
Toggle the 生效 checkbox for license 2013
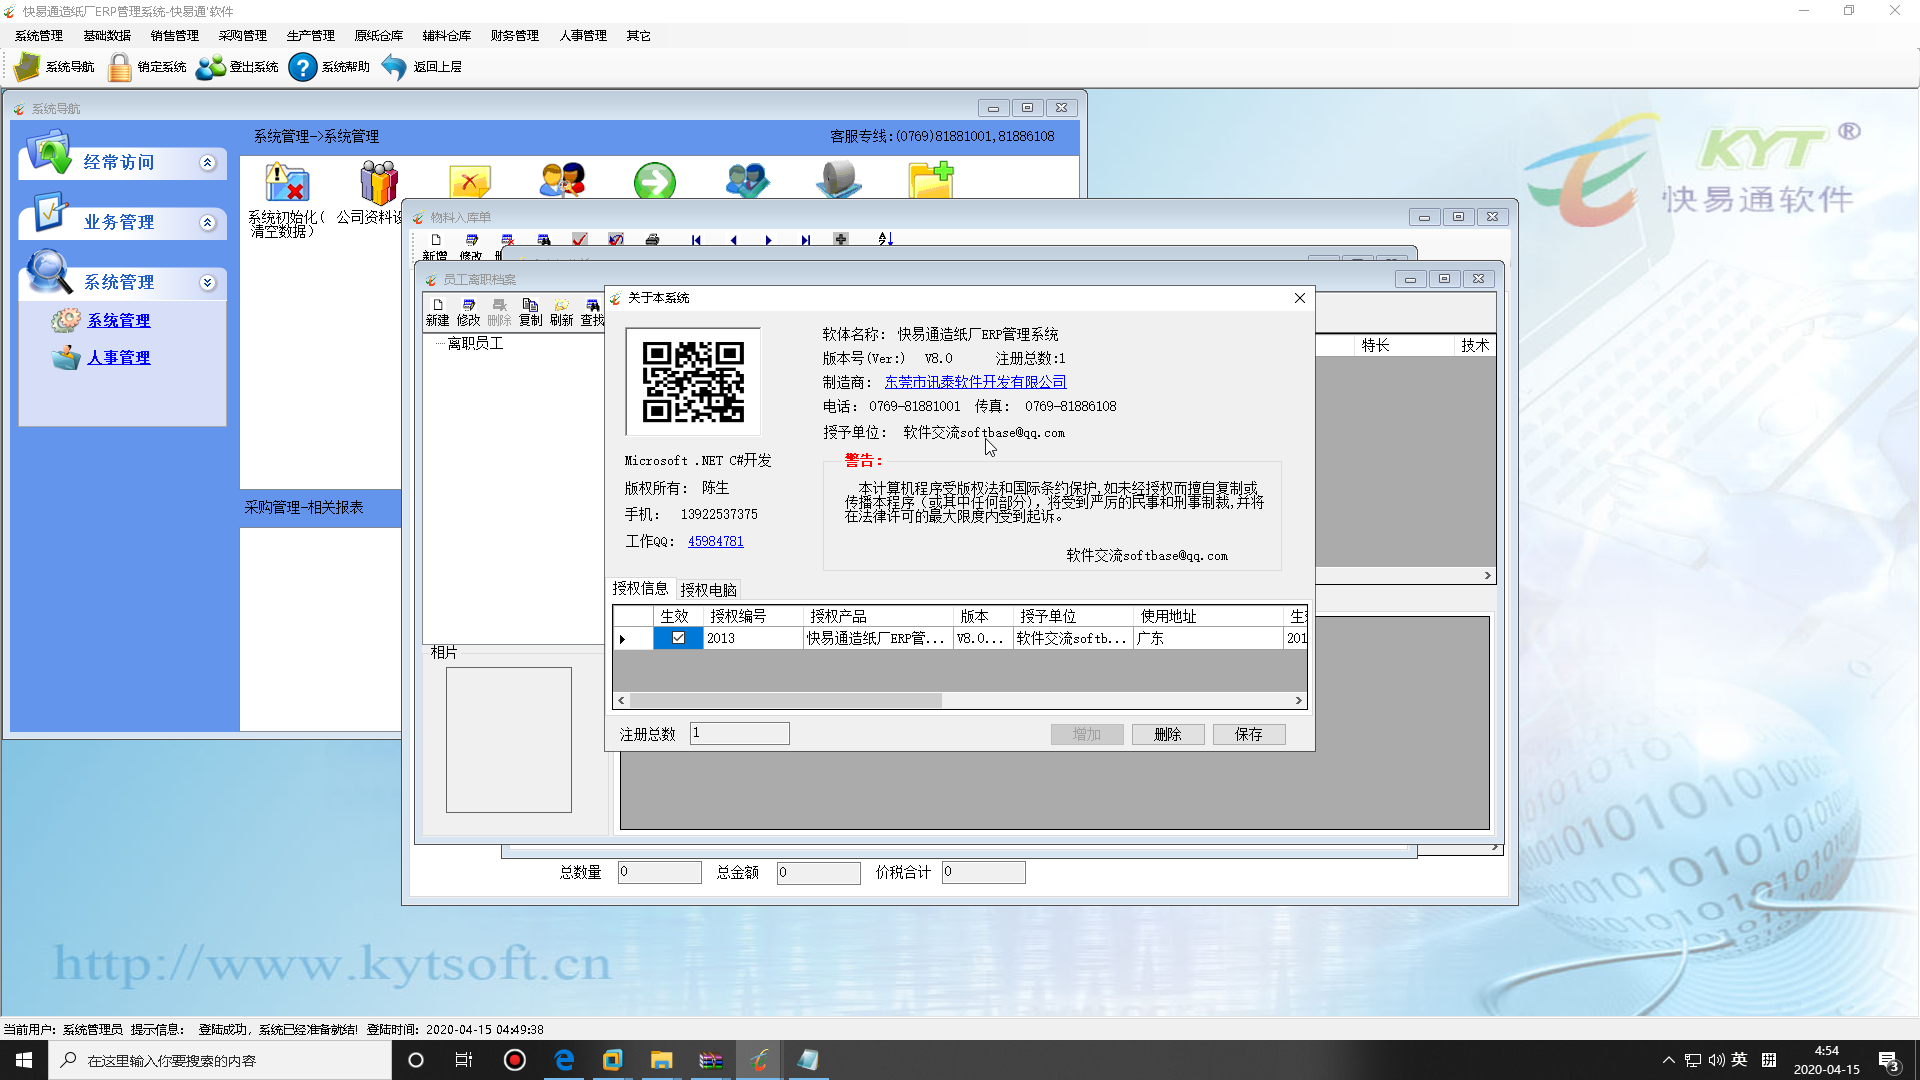pyautogui.click(x=678, y=638)
